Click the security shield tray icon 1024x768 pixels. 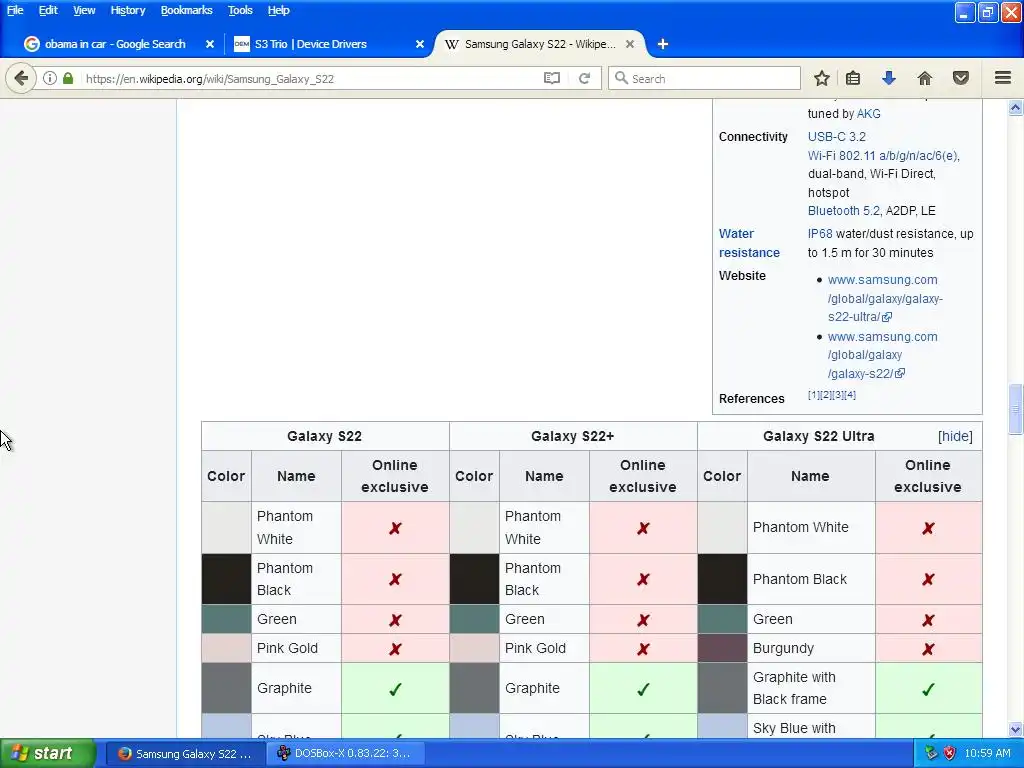pyautogui.click(x=950, y=753)
